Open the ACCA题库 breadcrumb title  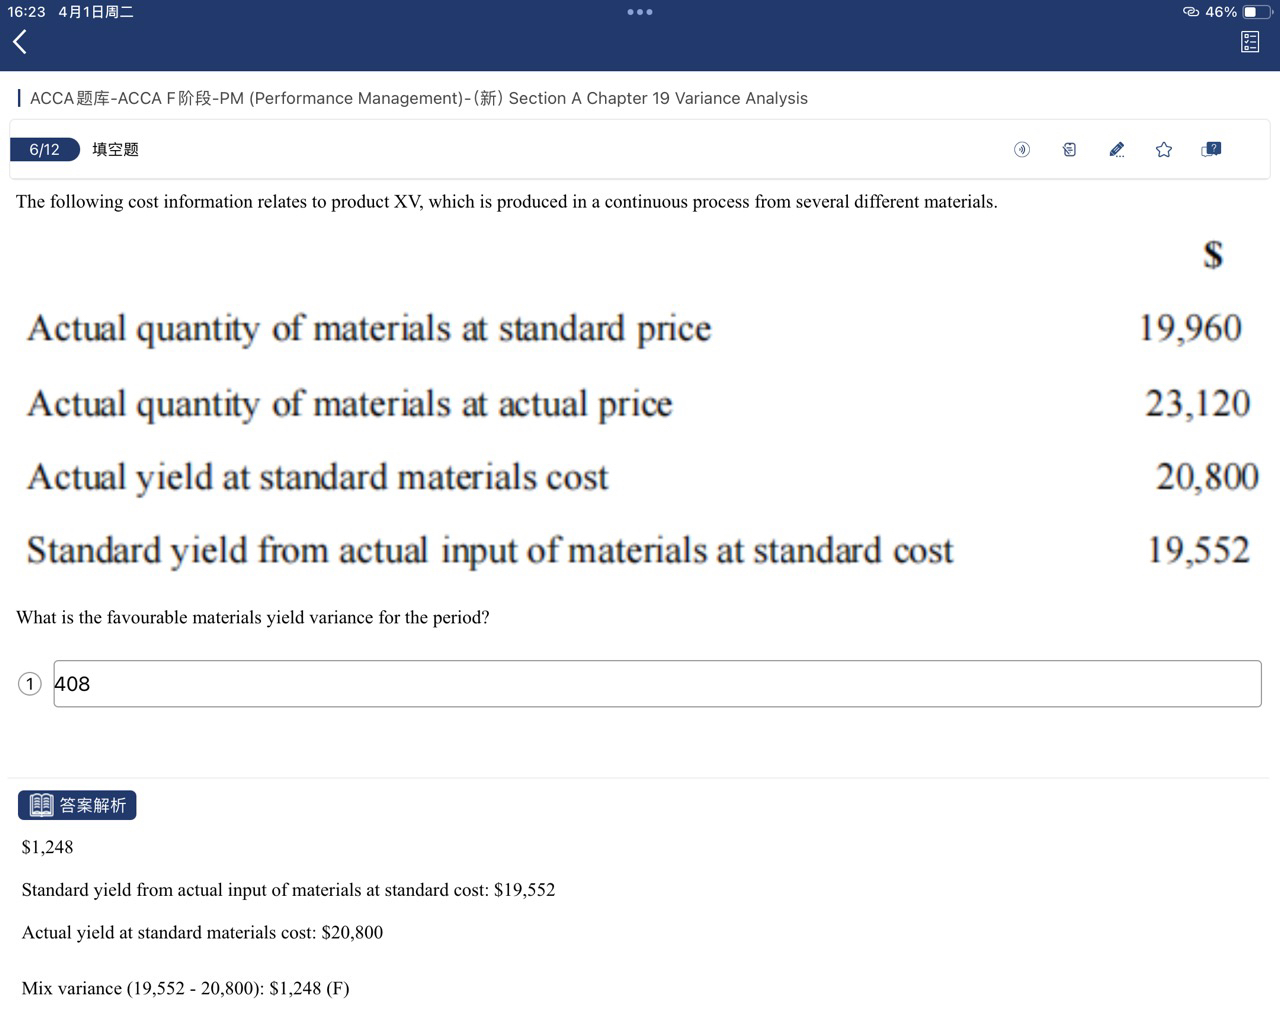418,98
